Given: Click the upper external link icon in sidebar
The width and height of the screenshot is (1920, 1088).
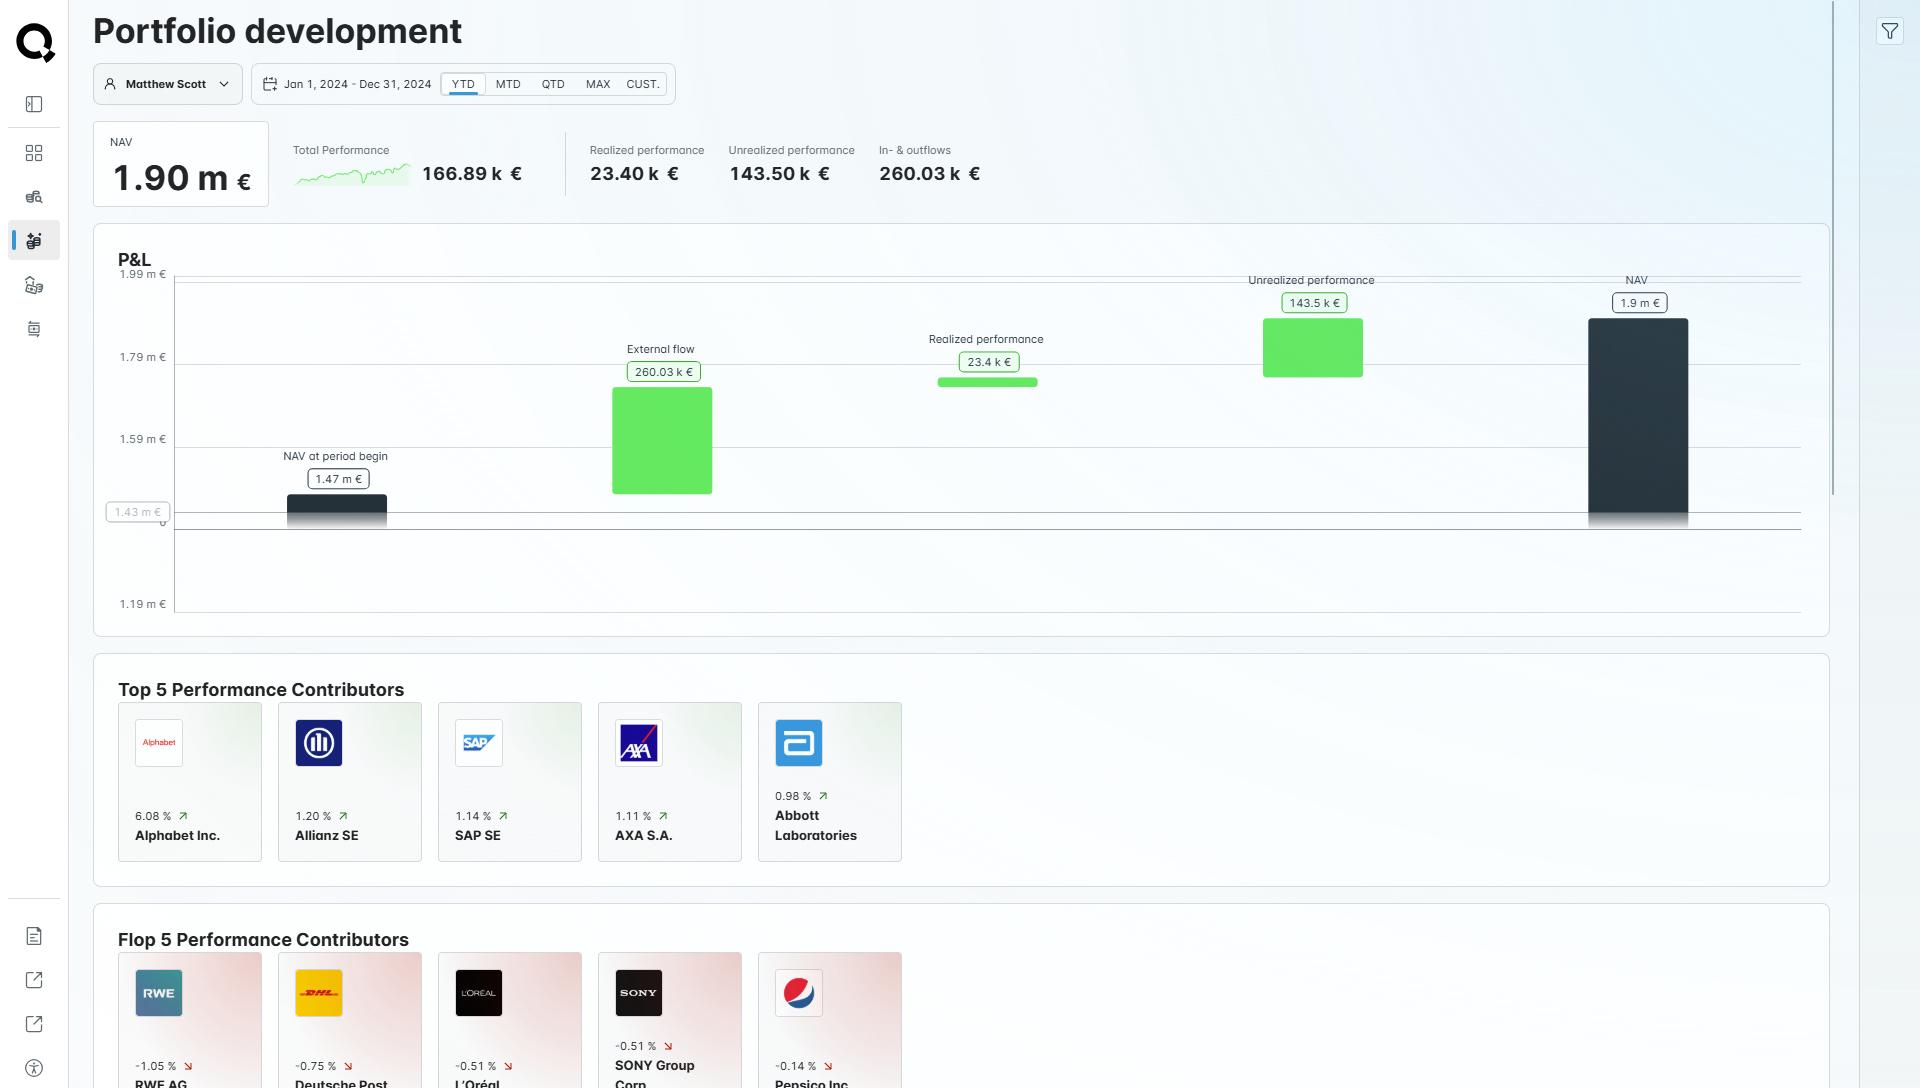Looking at the screenshot, I should (x=34, y=980).
